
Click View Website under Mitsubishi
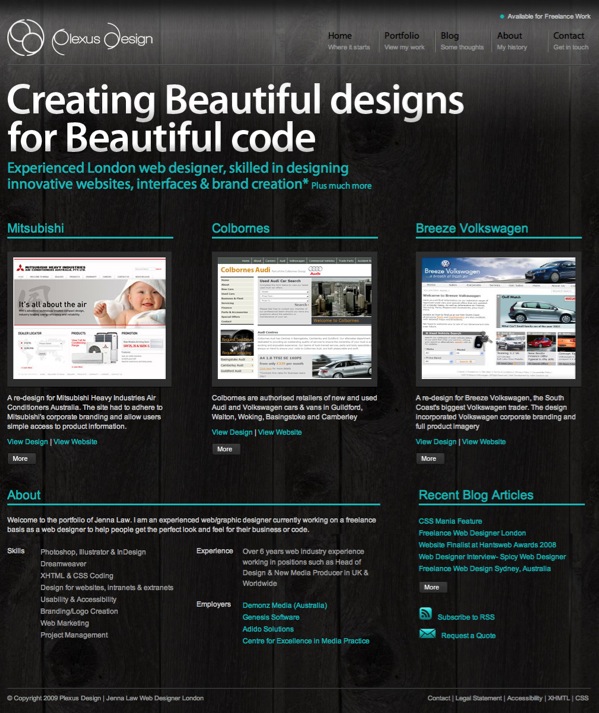75,442
